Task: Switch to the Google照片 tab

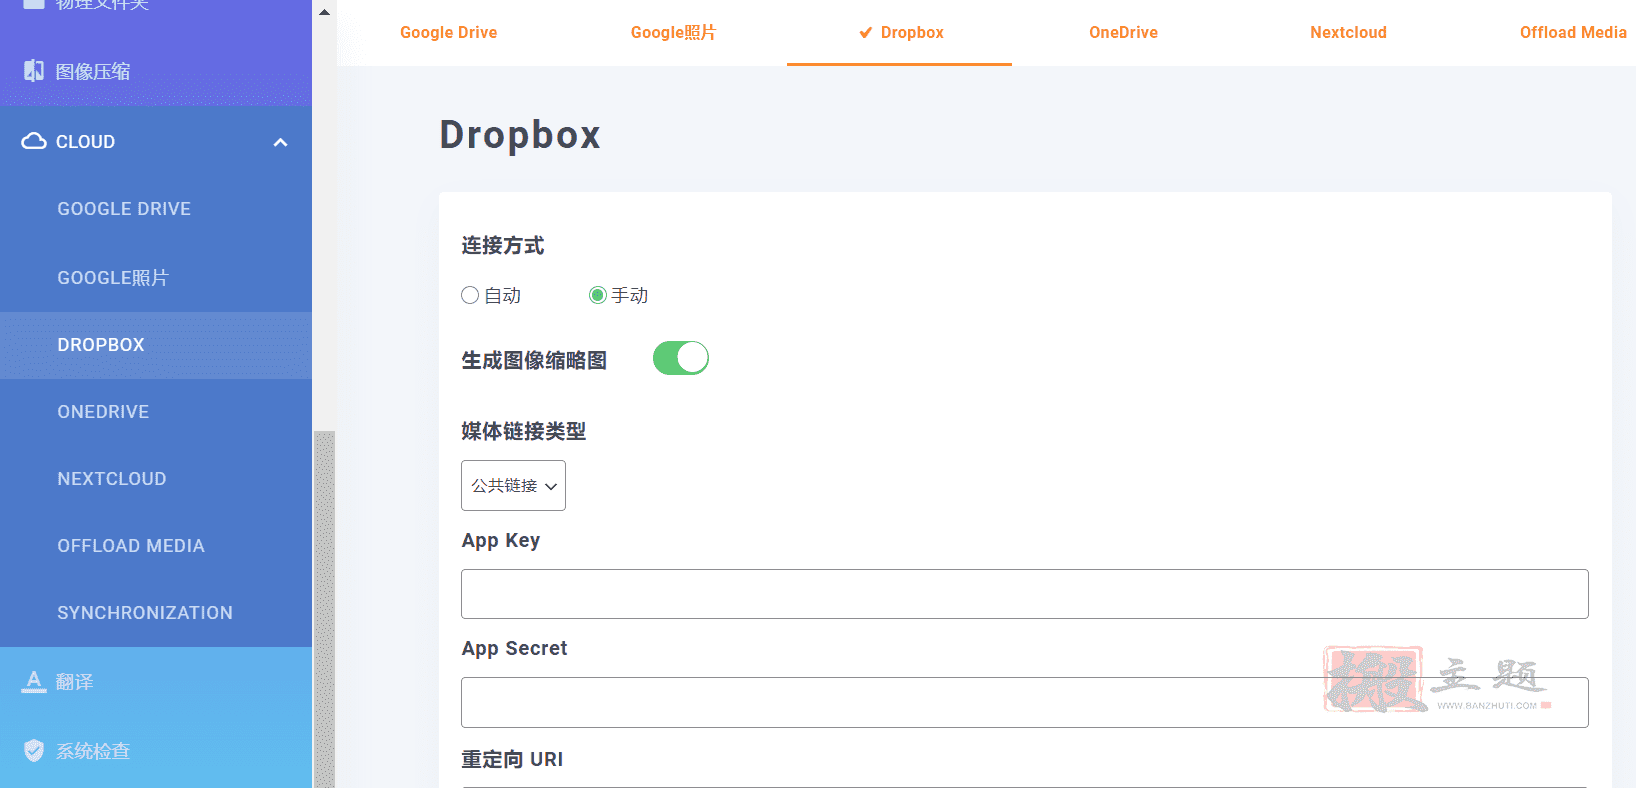Action: 674,33
